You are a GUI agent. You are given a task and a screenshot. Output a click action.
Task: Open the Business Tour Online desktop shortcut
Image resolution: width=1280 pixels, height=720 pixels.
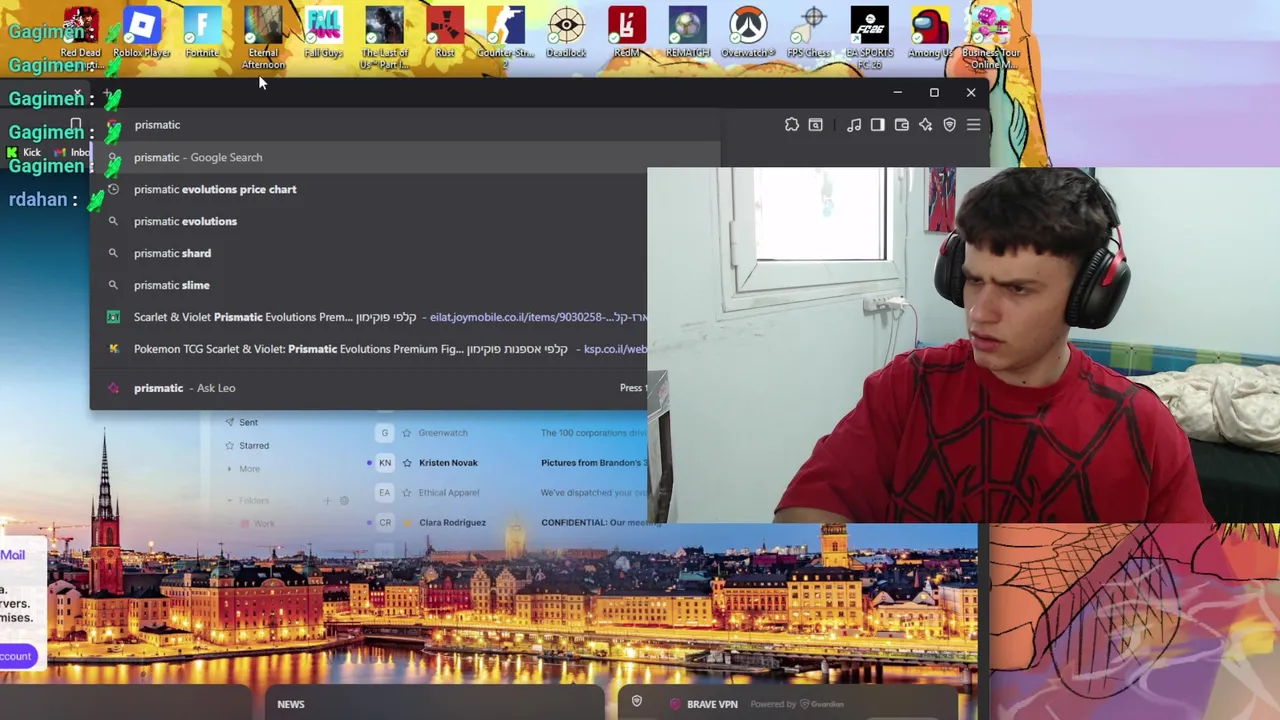[991, 39]
